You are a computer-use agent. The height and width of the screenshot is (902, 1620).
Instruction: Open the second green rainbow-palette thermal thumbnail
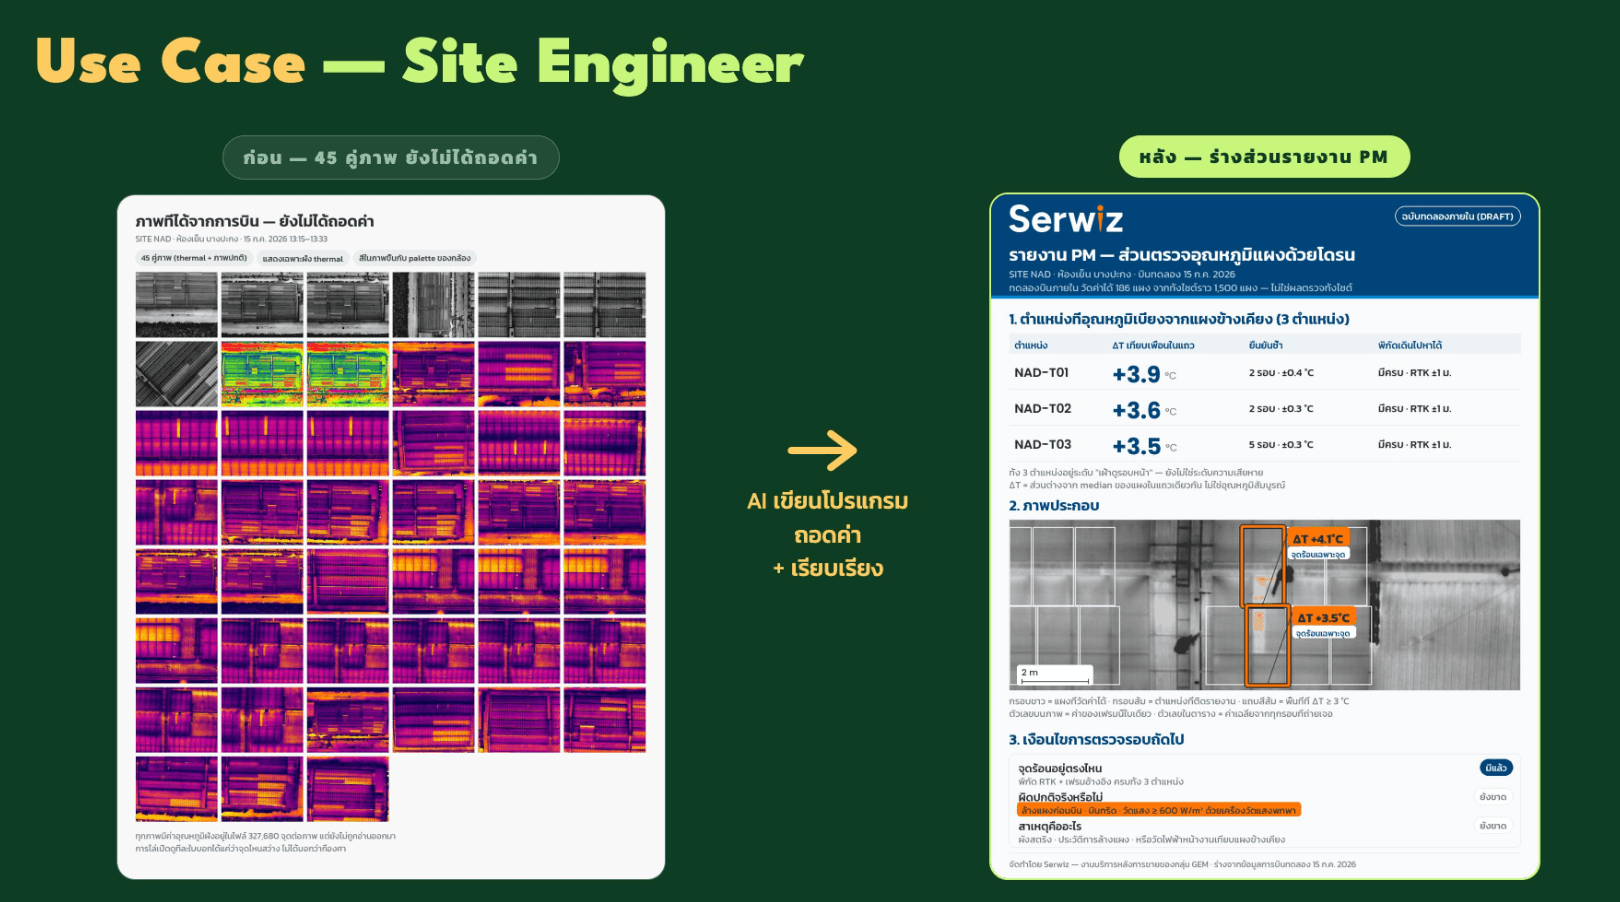pyautogui.click(x=347, y=373)
